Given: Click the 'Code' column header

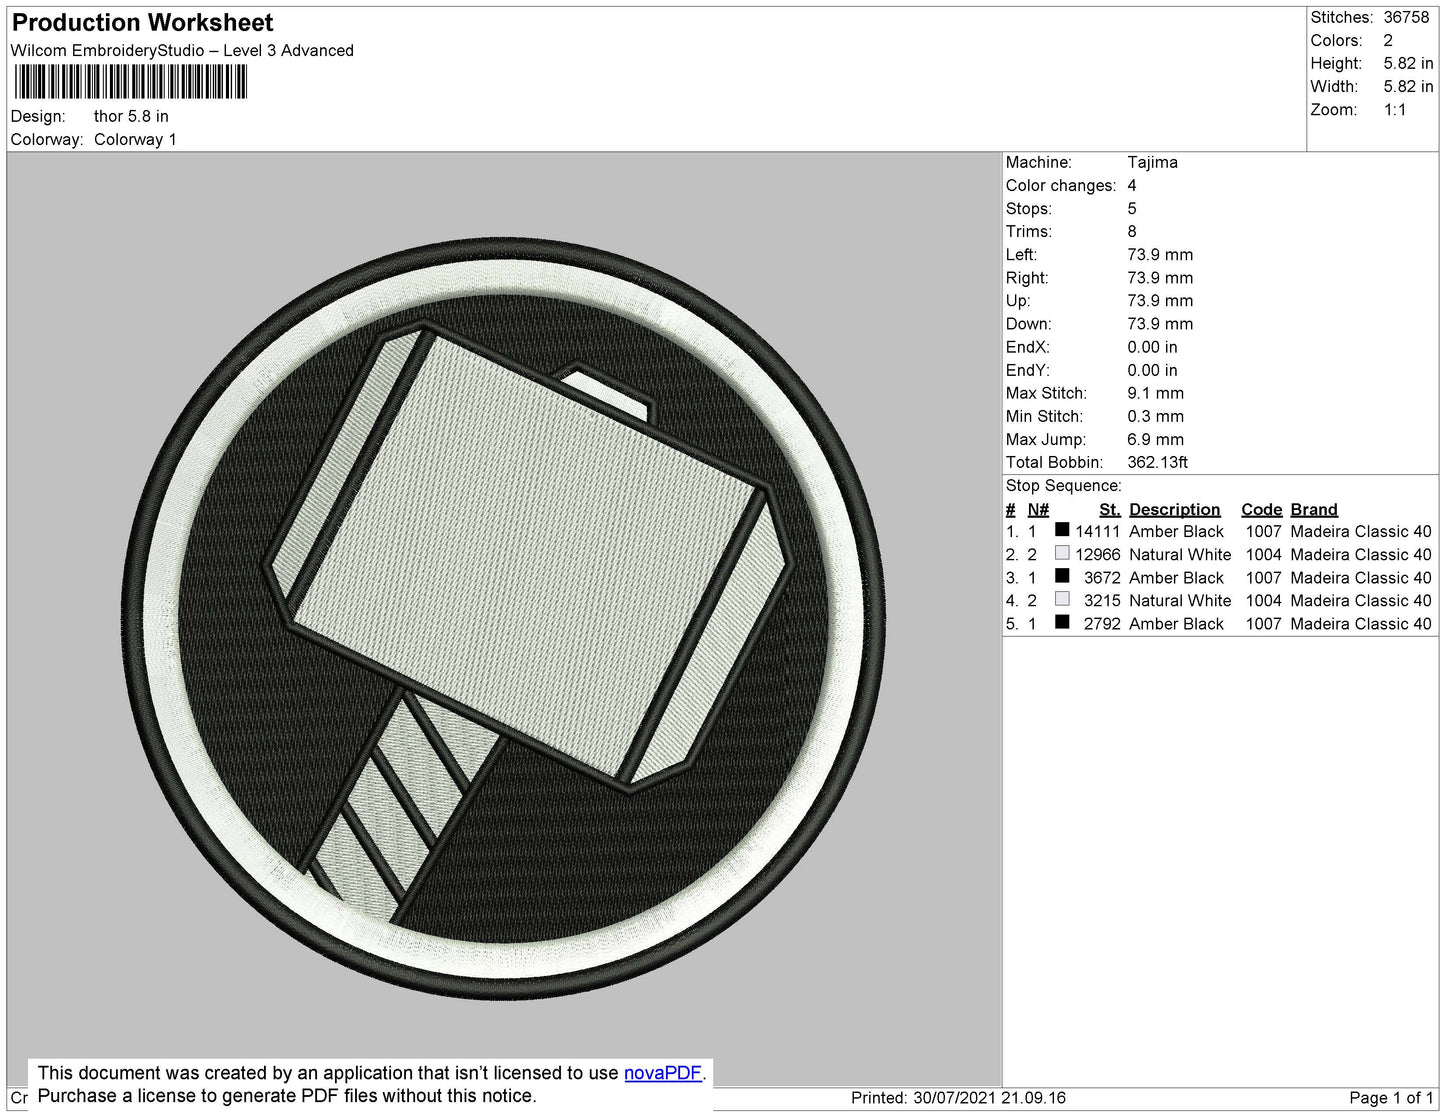Looking at the screenshot, I should pos(1262,510).
